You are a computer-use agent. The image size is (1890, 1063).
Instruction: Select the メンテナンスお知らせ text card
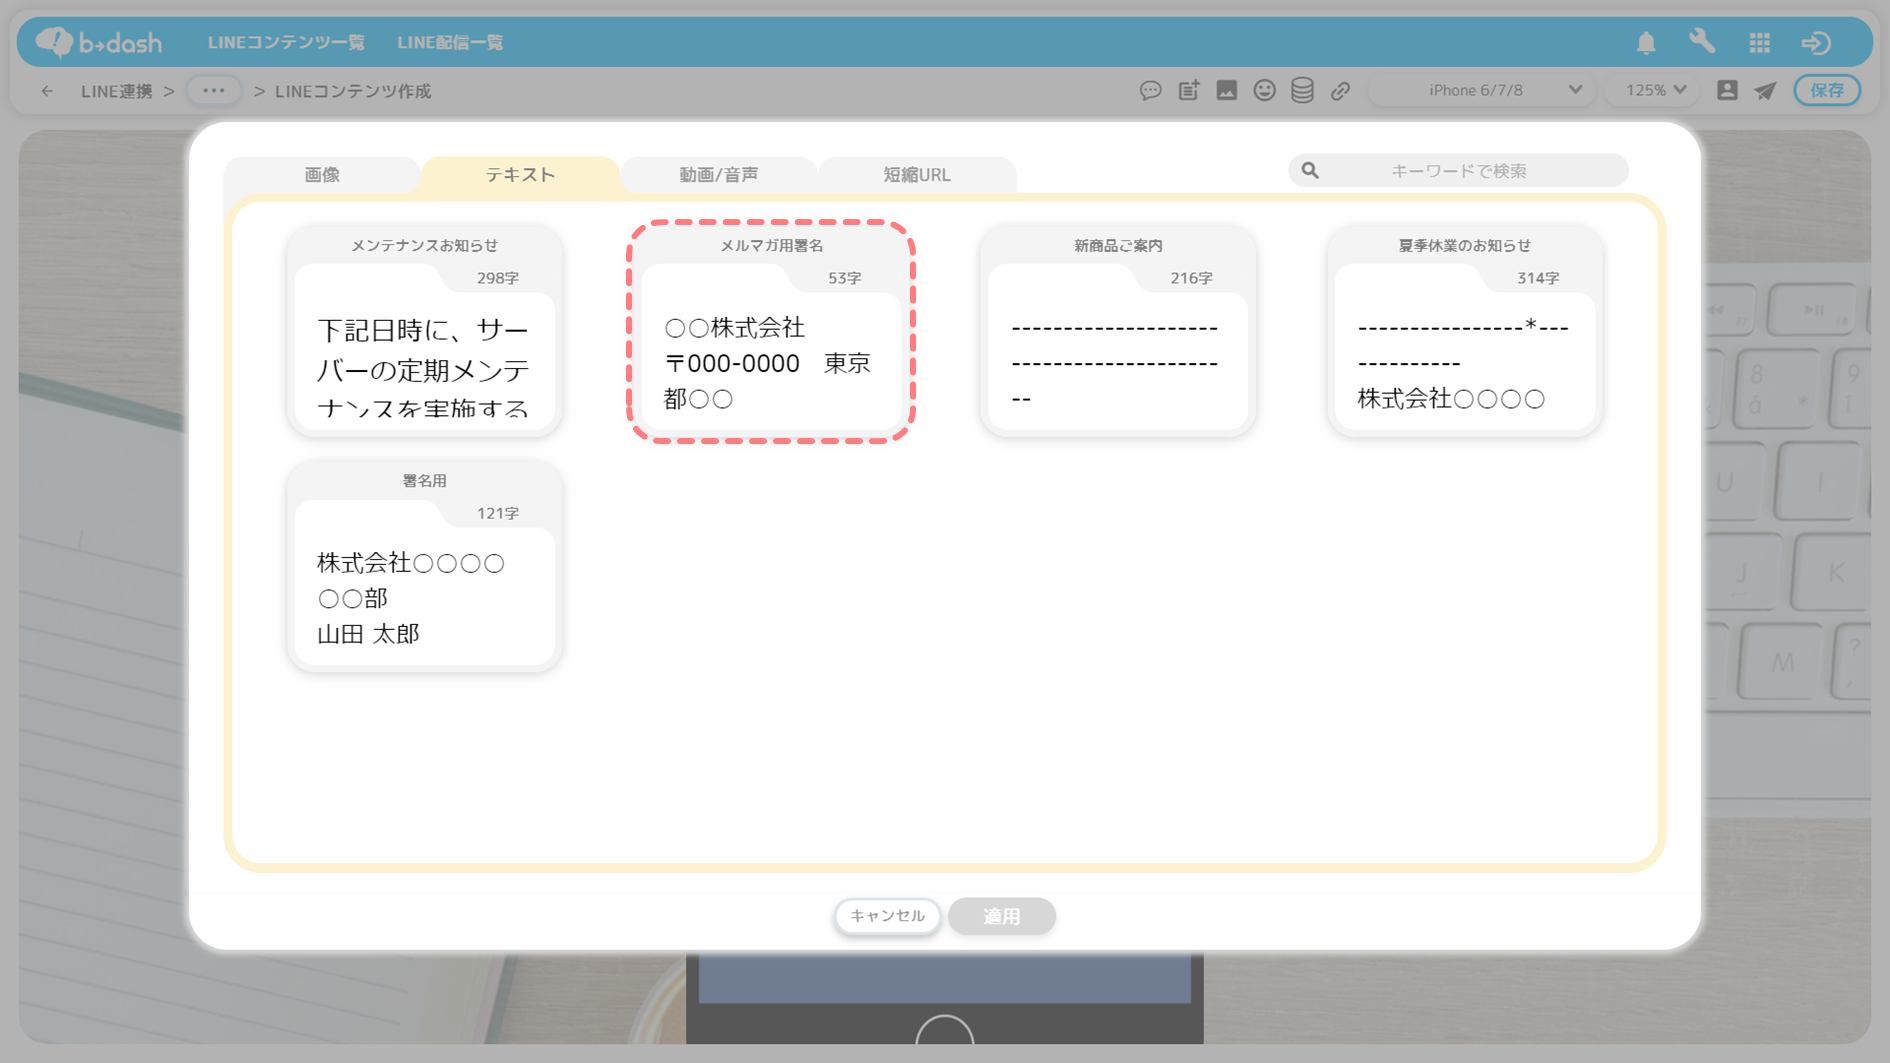[424, 331]
